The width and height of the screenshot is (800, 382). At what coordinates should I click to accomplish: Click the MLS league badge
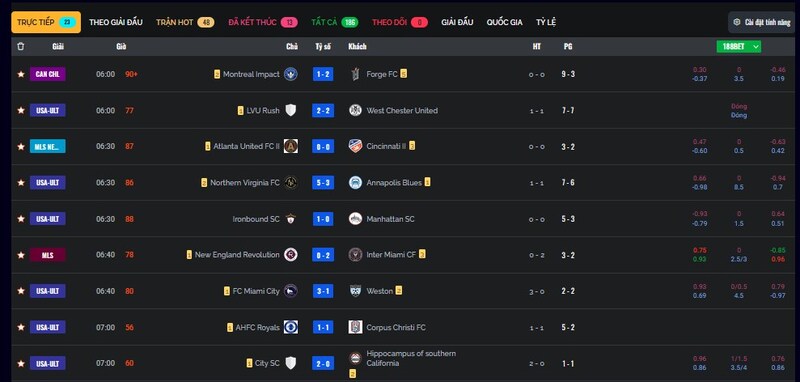tap(47, 255)
